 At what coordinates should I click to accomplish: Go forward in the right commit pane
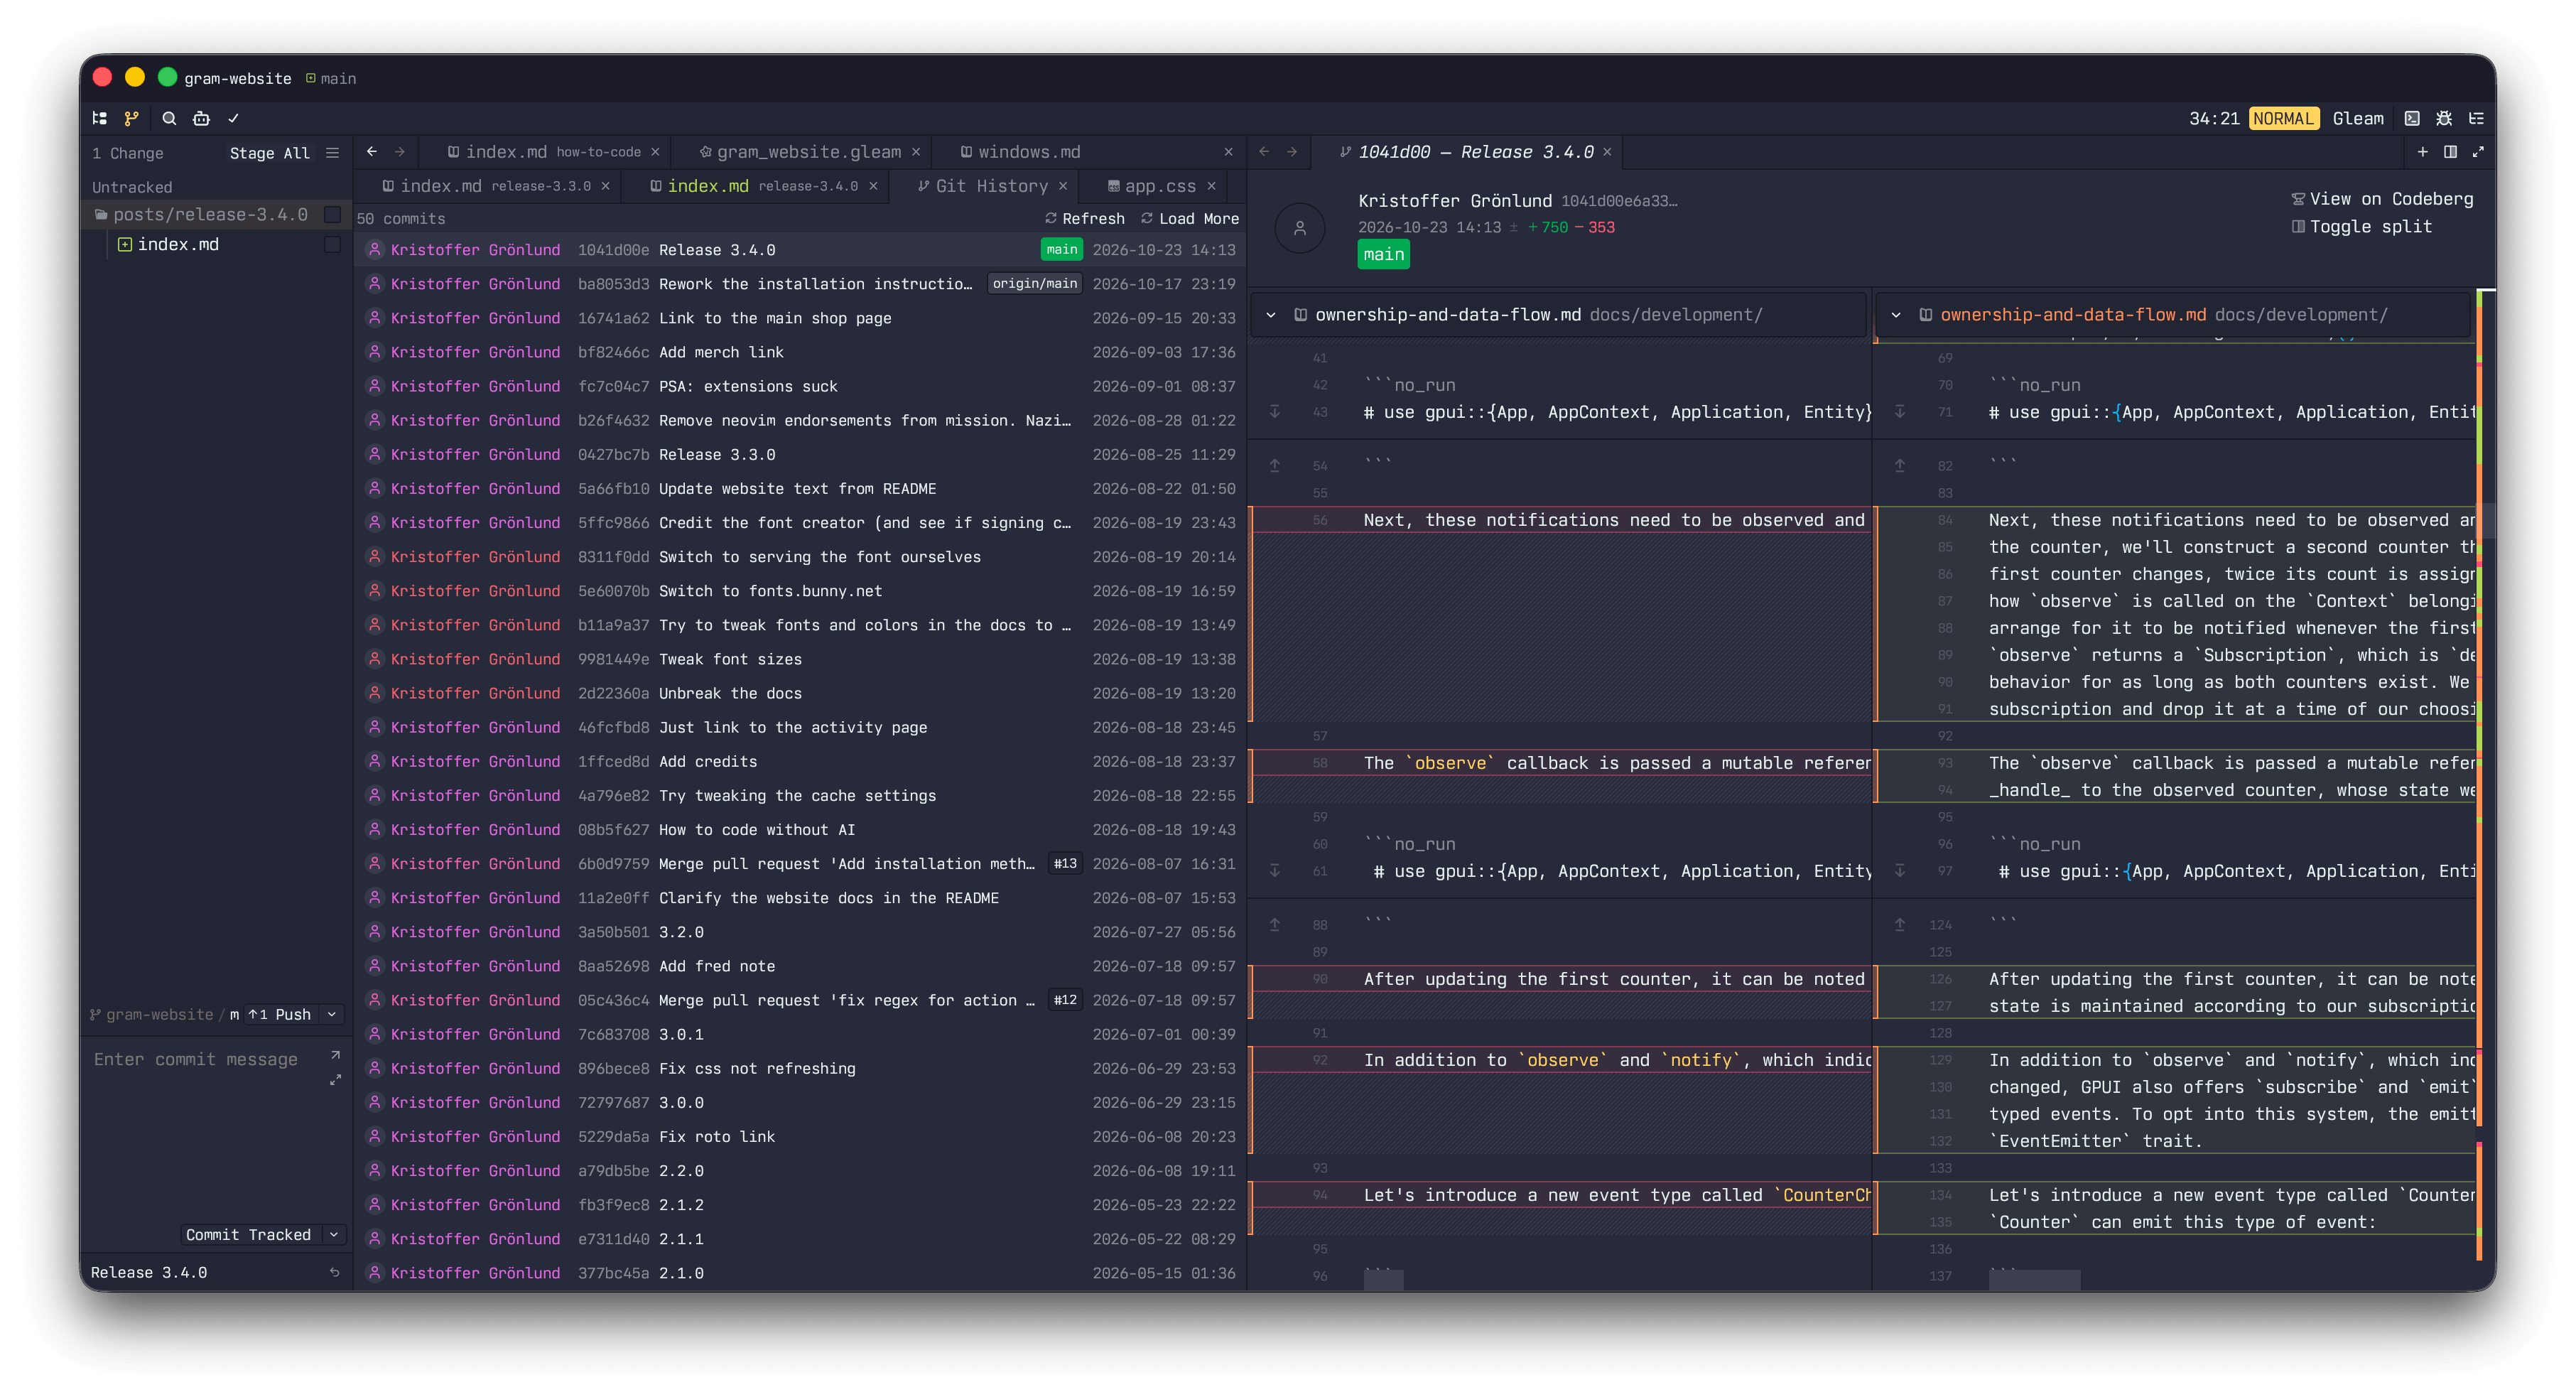pos(1292,152)
